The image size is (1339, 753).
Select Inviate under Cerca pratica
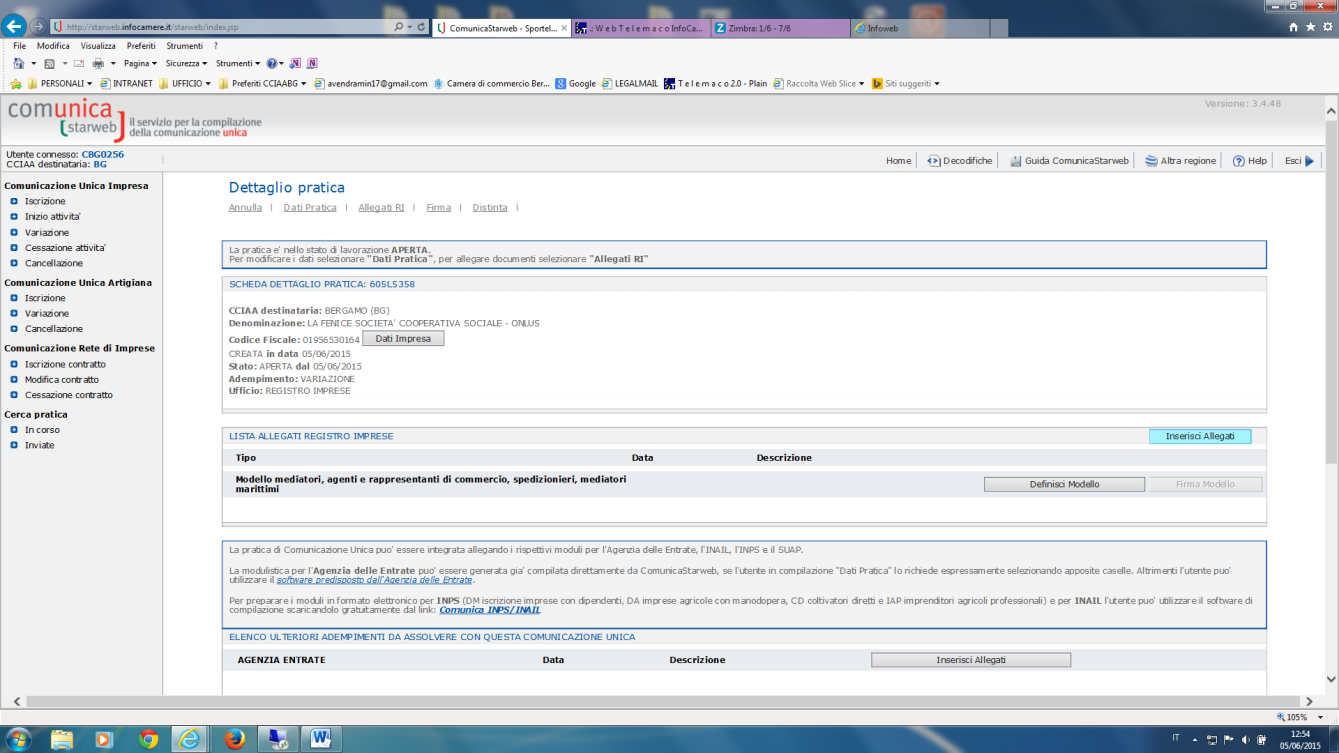[x=40, y=445]
